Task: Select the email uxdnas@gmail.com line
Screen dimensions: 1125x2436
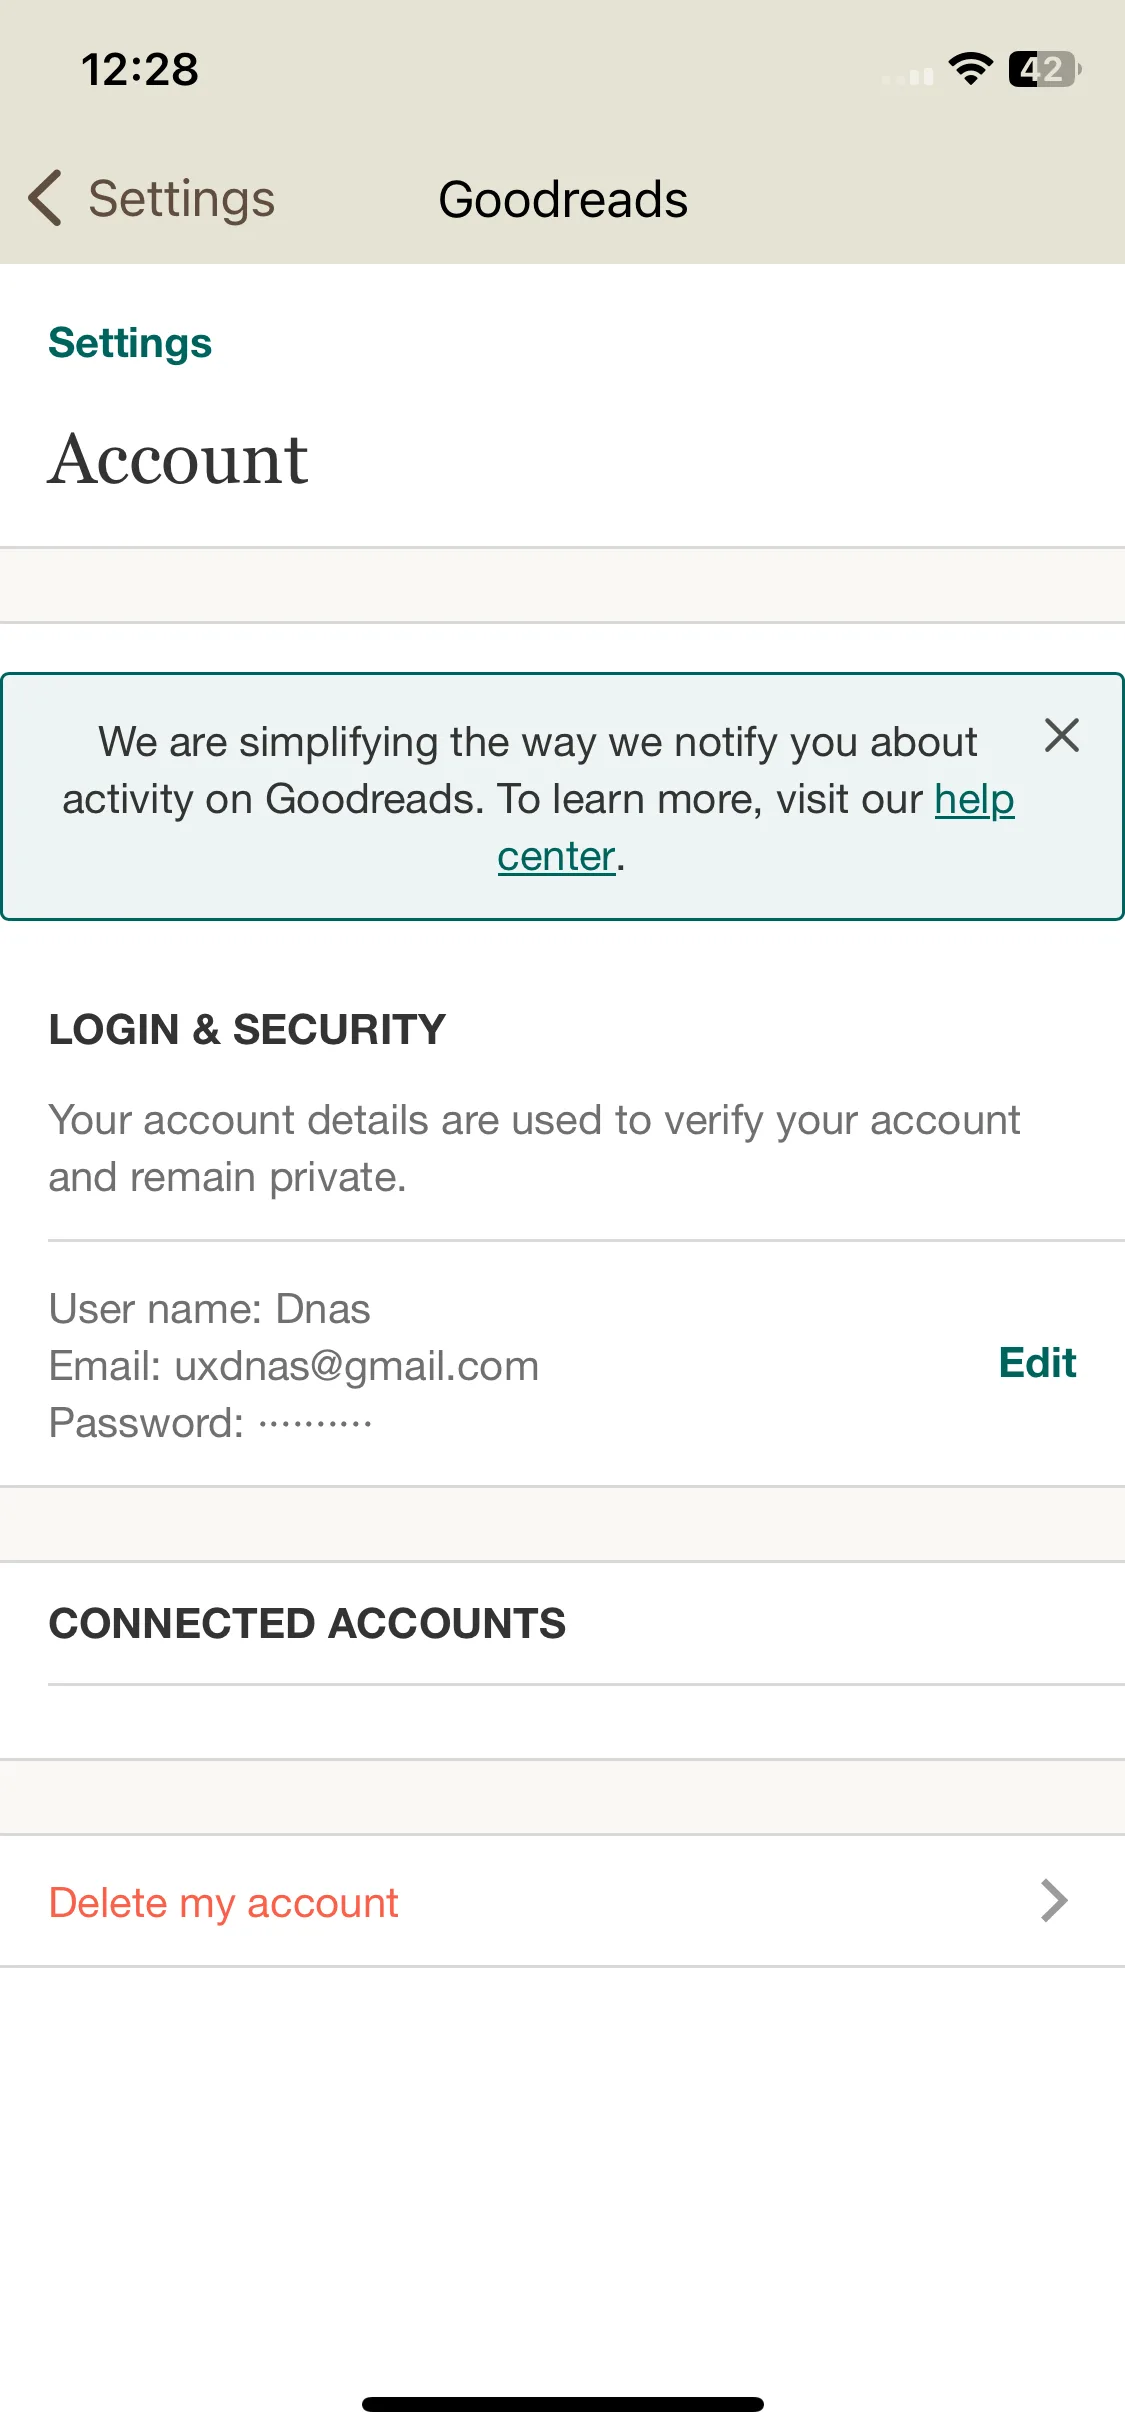Action: pyautogui.click(x=294, y=1366)
